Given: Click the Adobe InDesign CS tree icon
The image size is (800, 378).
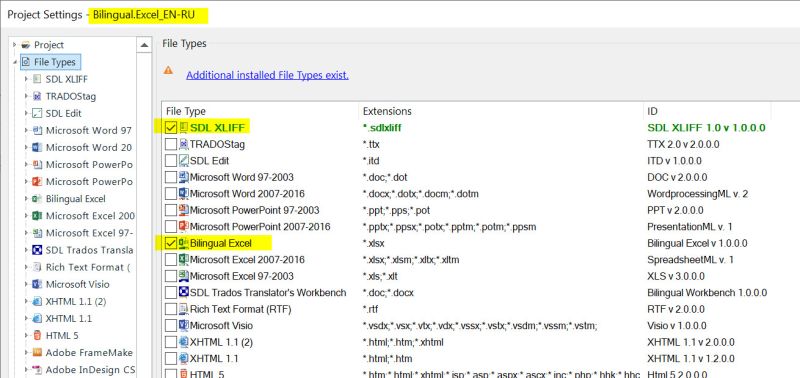Looking at the screenshot, I should click(37, 370).
